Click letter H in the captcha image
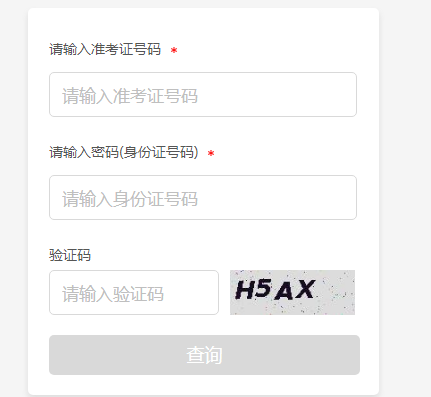431x397 pixels. (246, 290)
